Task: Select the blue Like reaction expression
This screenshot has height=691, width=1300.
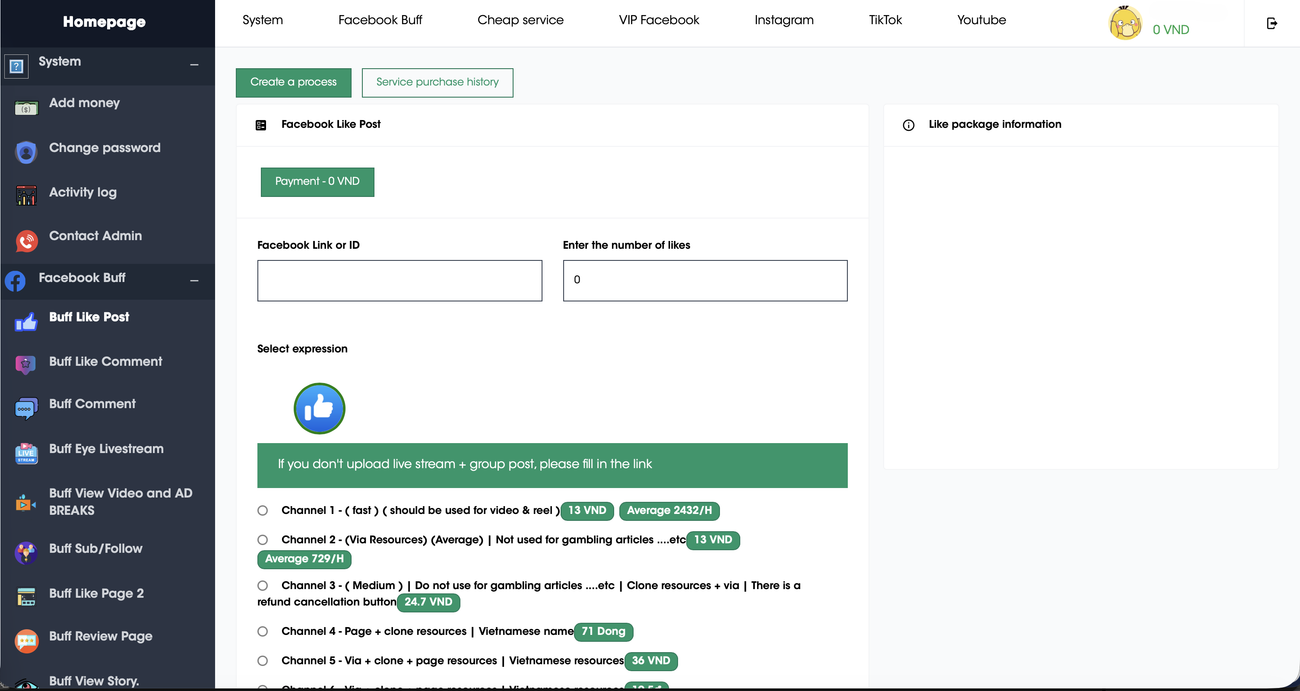Action: click(x=319, y=408)
